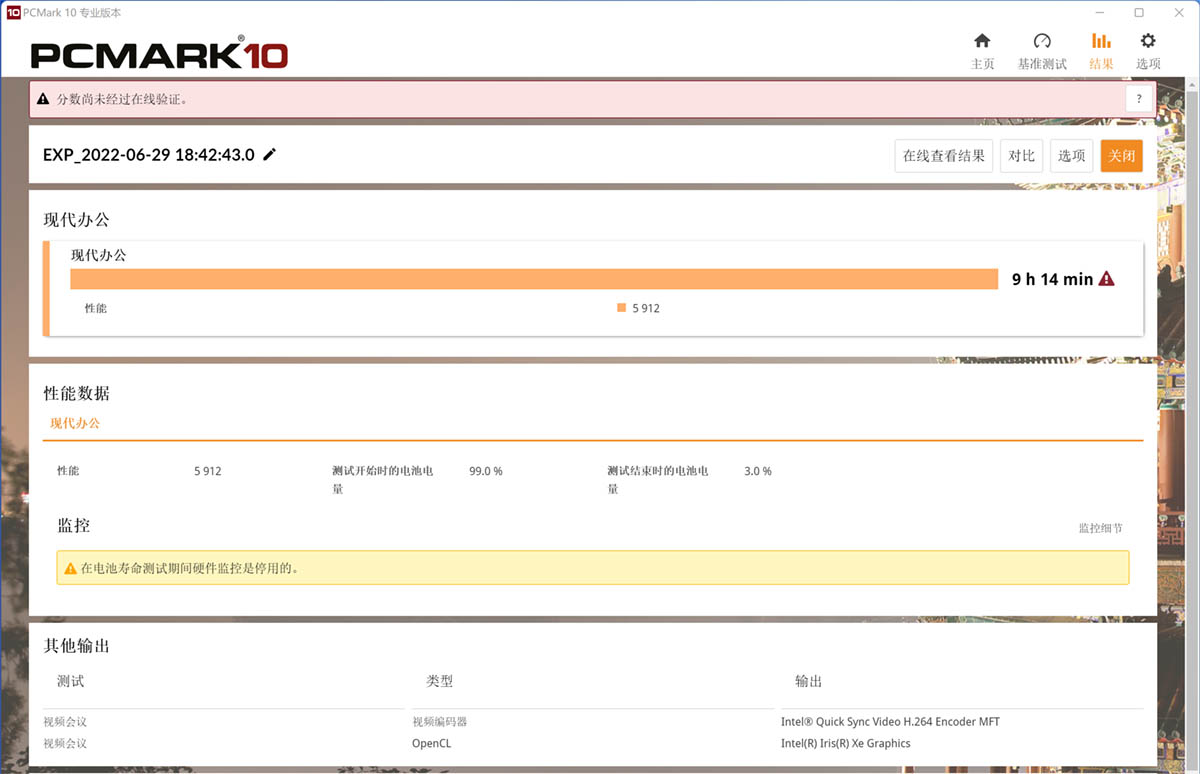Click the EXP_2022-06-29 result title text
This screenshot has width=1200, height=774.
pos(148,155)
